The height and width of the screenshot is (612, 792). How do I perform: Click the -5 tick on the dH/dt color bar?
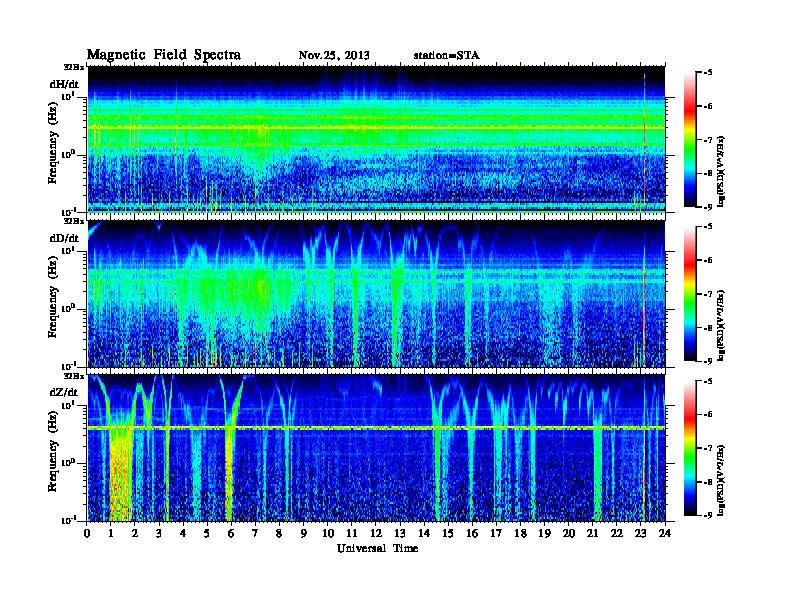coord(708,73)
